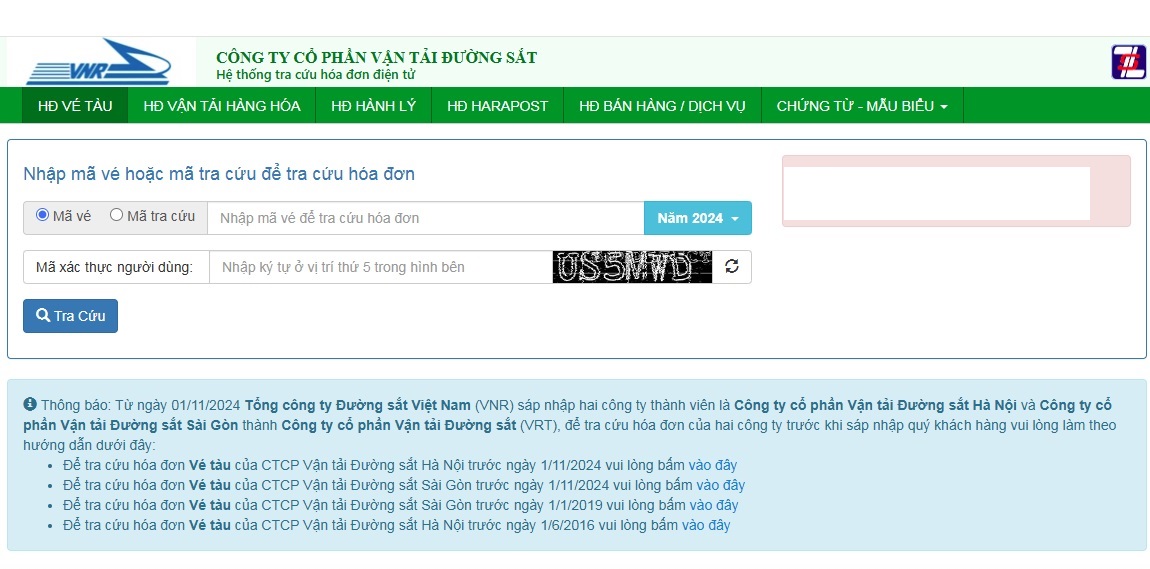This screenshot has height=569, width=1150.
Task: Open 'vào đây' link for Sài Gòn before 1/1/2019
Action: point(713,505)
